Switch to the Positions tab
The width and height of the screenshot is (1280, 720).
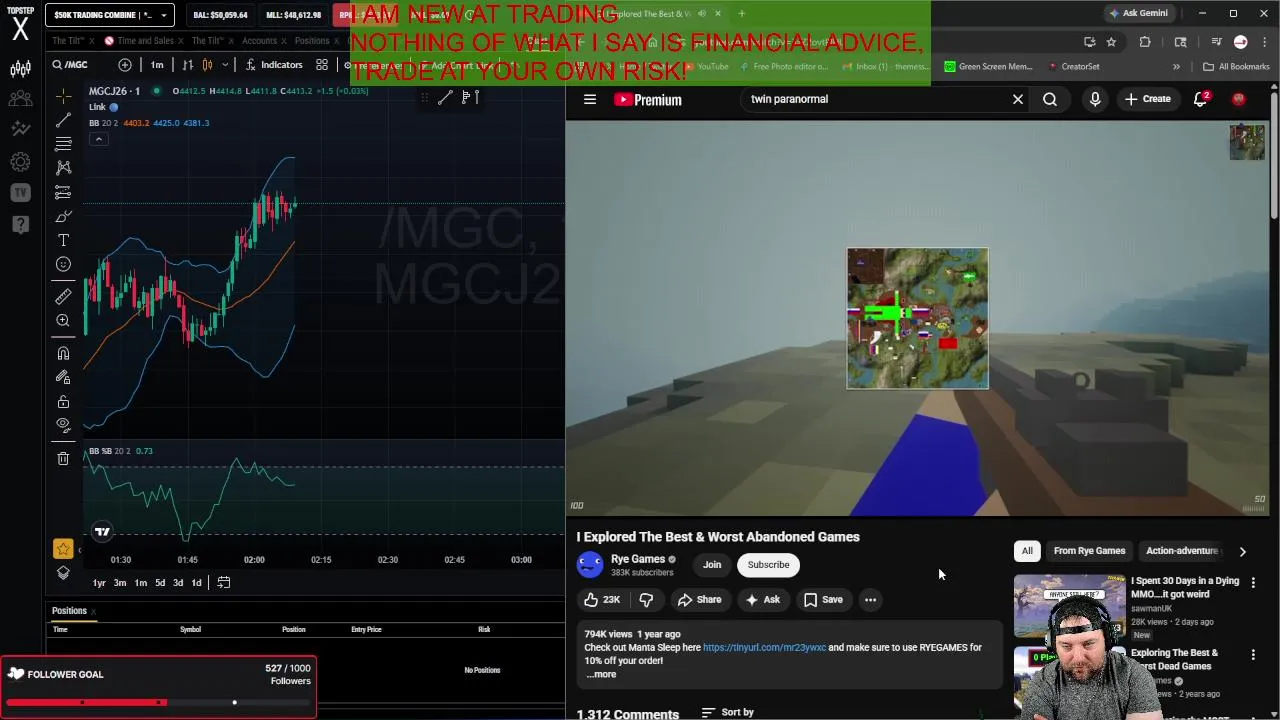(312, 41)
